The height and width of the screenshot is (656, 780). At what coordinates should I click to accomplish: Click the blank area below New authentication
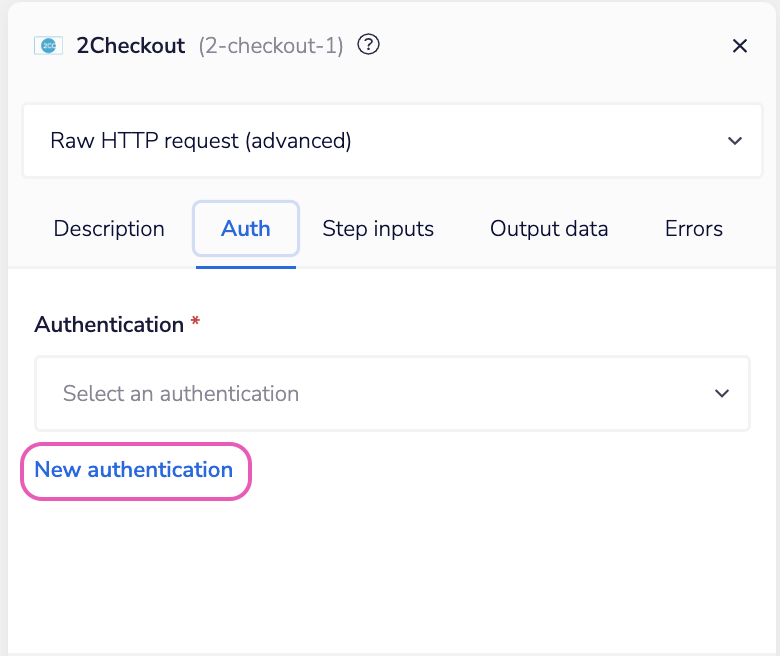coord(392,570)
